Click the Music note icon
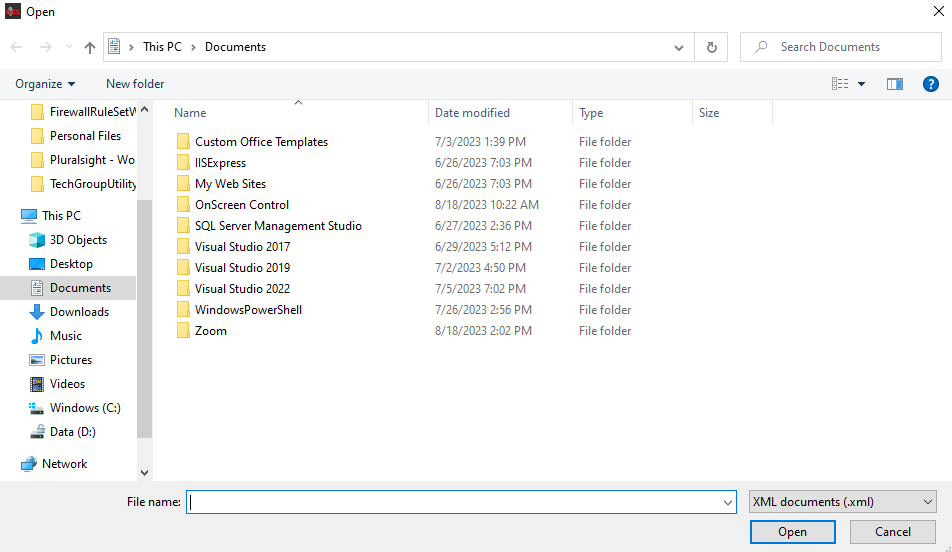Screen dimensions: 952x552 [x=37, y=336]
